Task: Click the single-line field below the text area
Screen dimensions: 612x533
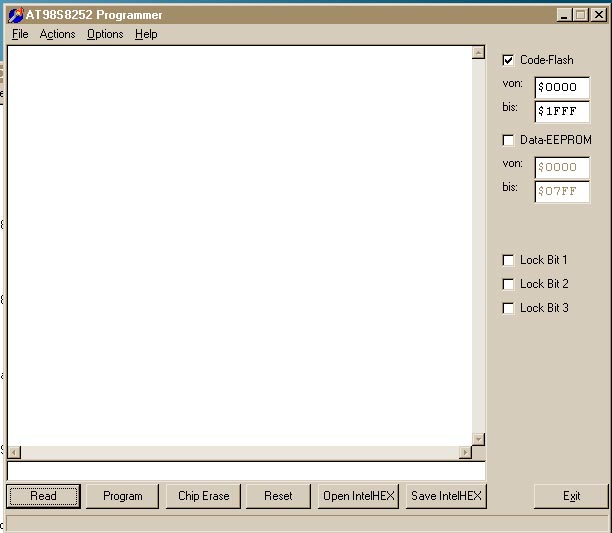Action: point(246,471)
